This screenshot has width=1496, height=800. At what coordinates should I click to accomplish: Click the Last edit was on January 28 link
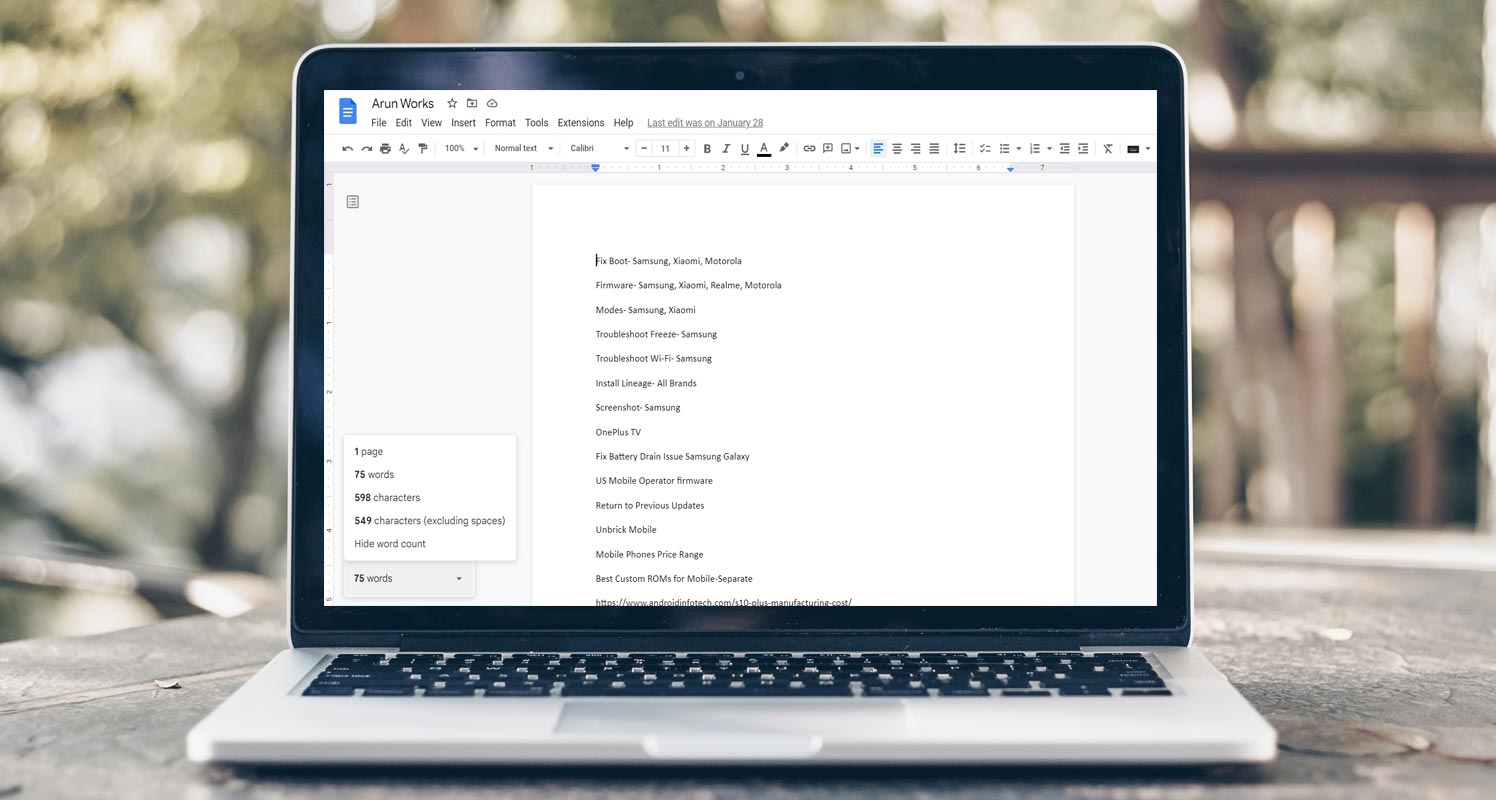pyautogui.click(x=705, y=123)
